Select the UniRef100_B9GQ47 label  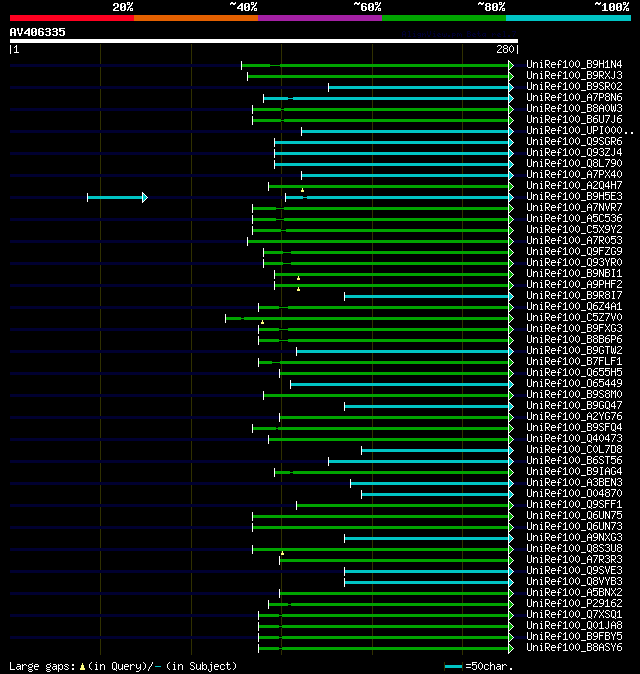574,406
